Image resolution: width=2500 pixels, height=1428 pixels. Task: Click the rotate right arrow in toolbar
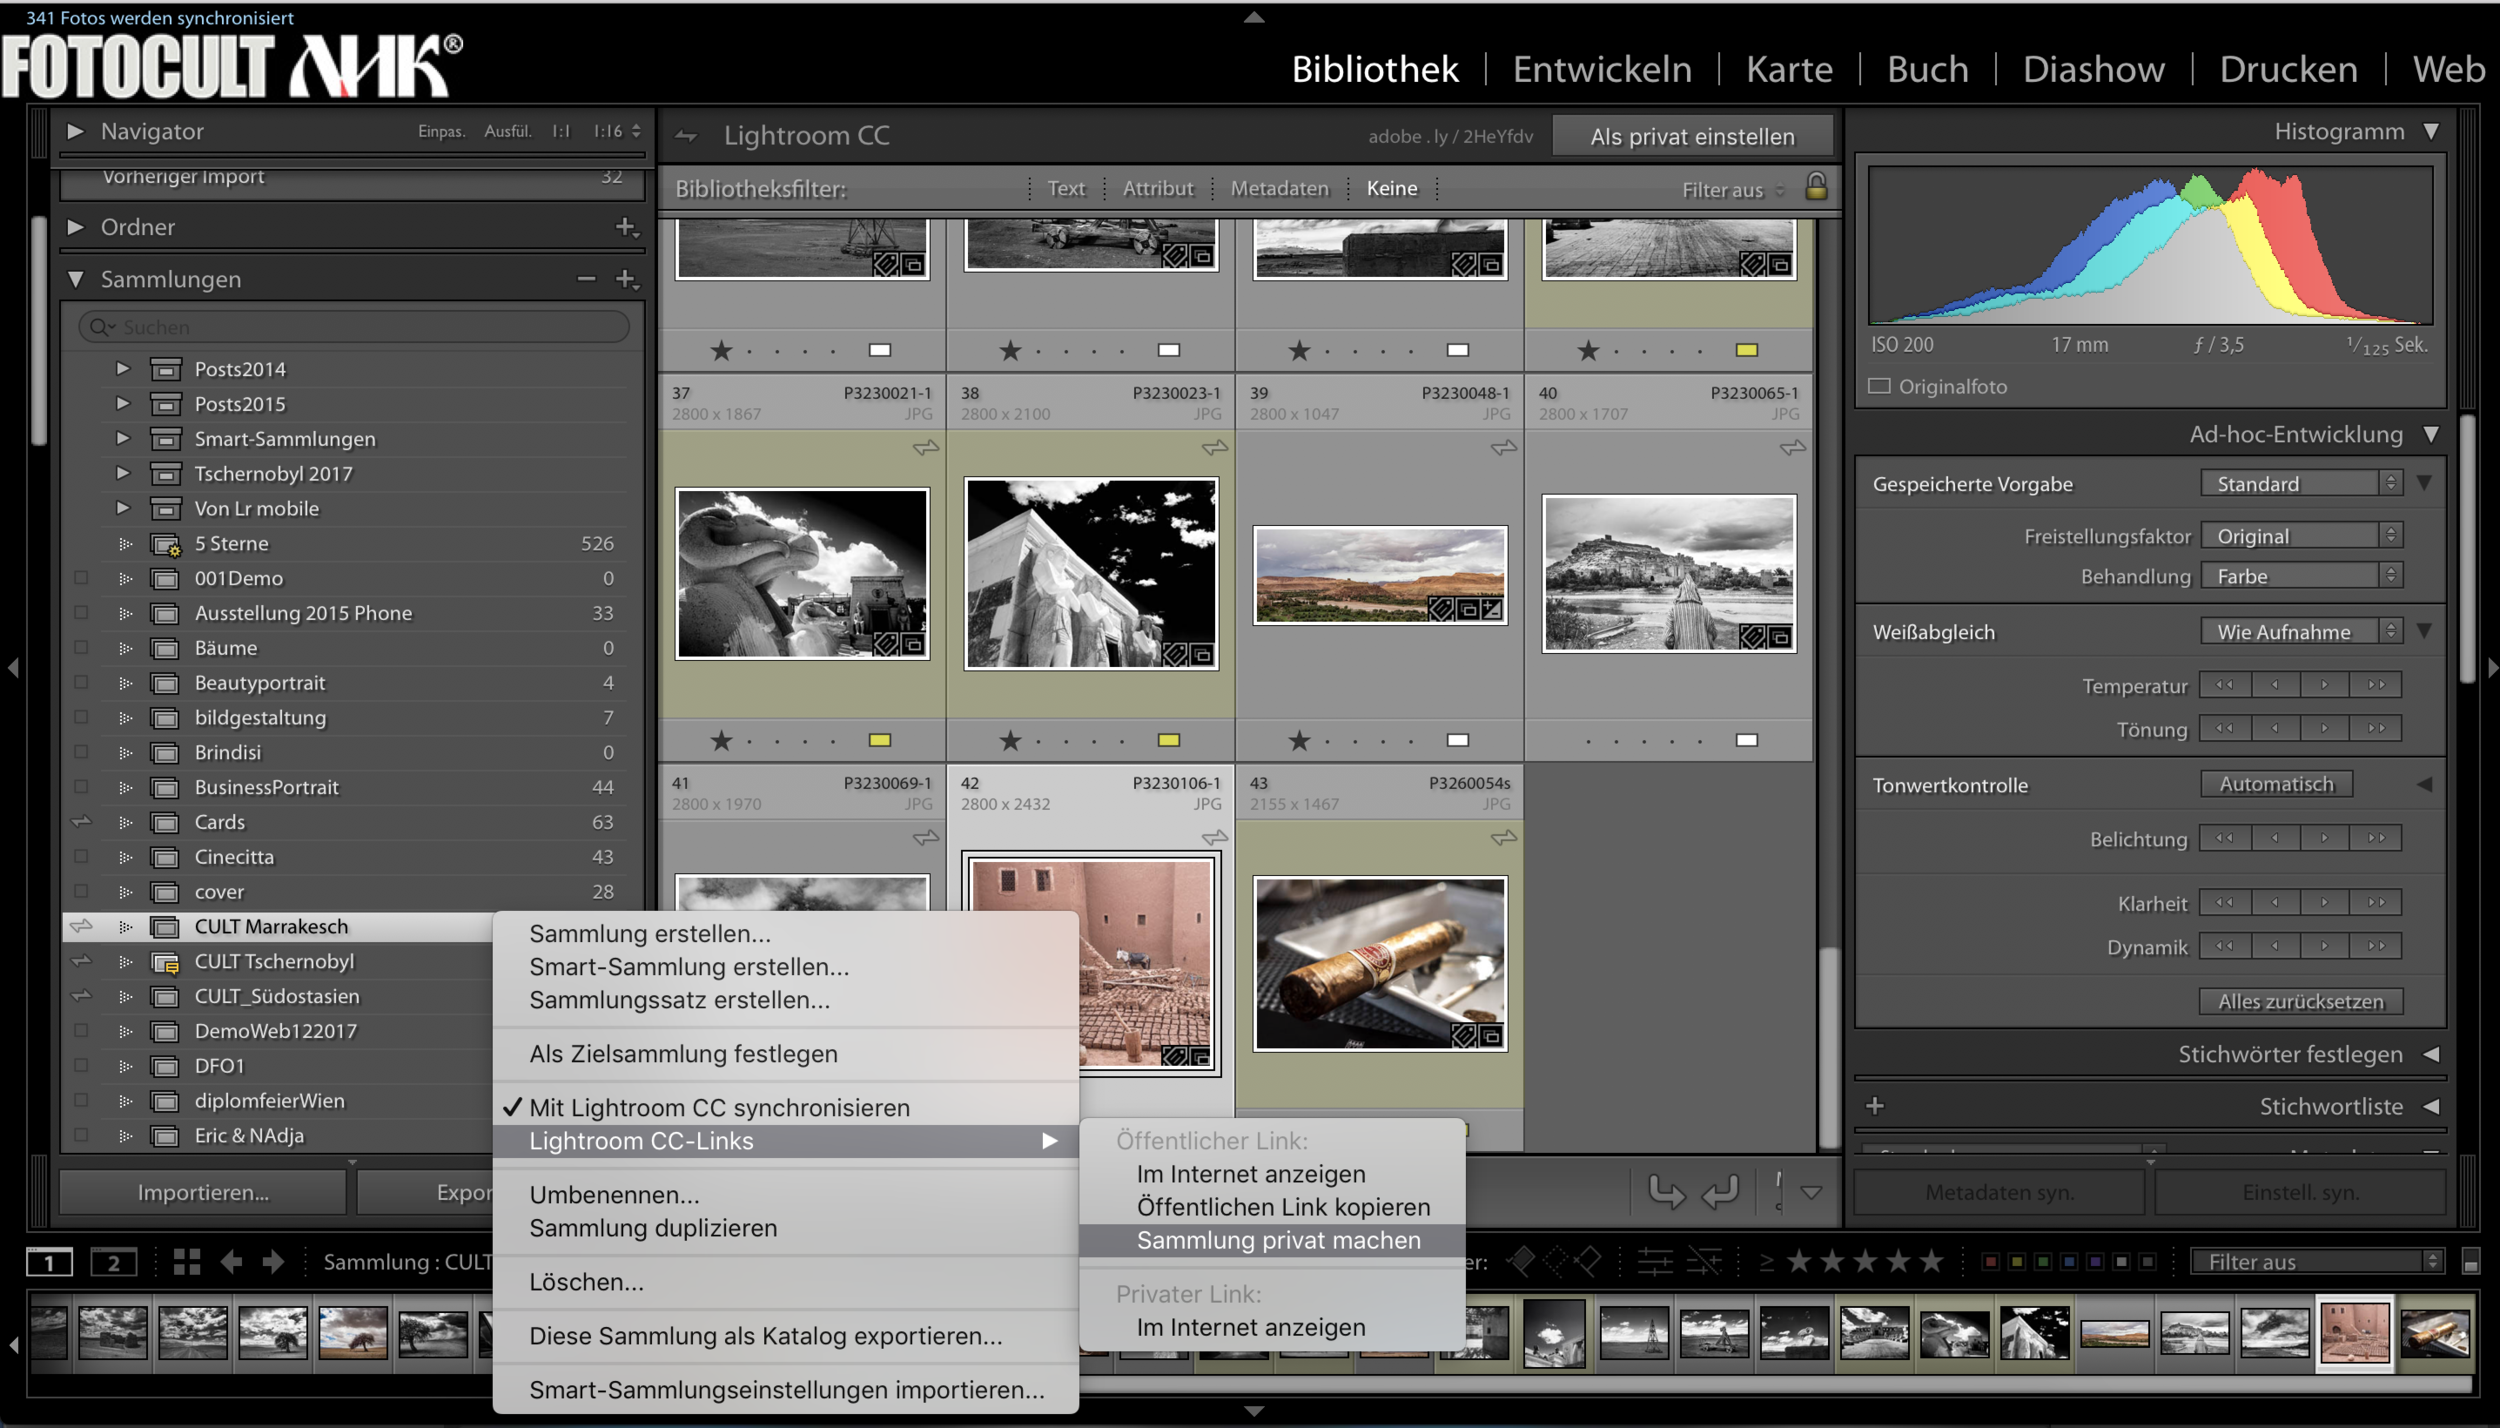point(1720,1191)
